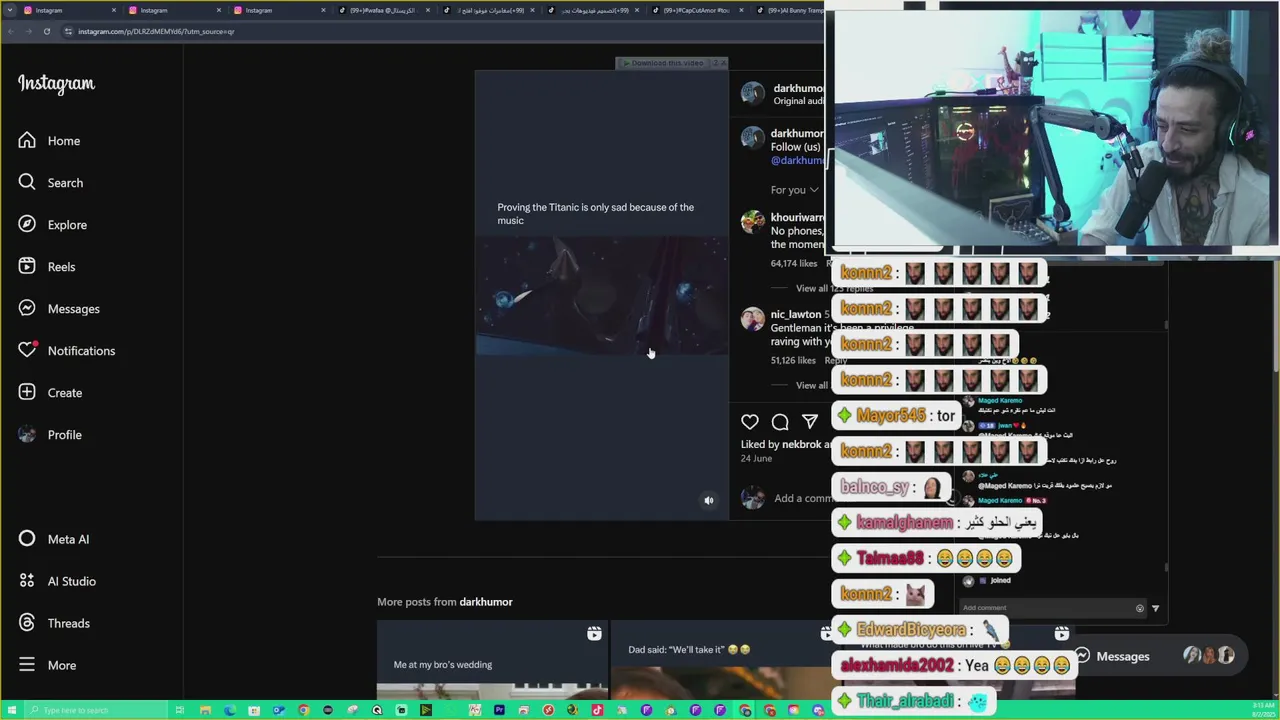Viewport: 1280px width, 720px height.
Task: Open the More hamburger menu
Action: point(47,665)
